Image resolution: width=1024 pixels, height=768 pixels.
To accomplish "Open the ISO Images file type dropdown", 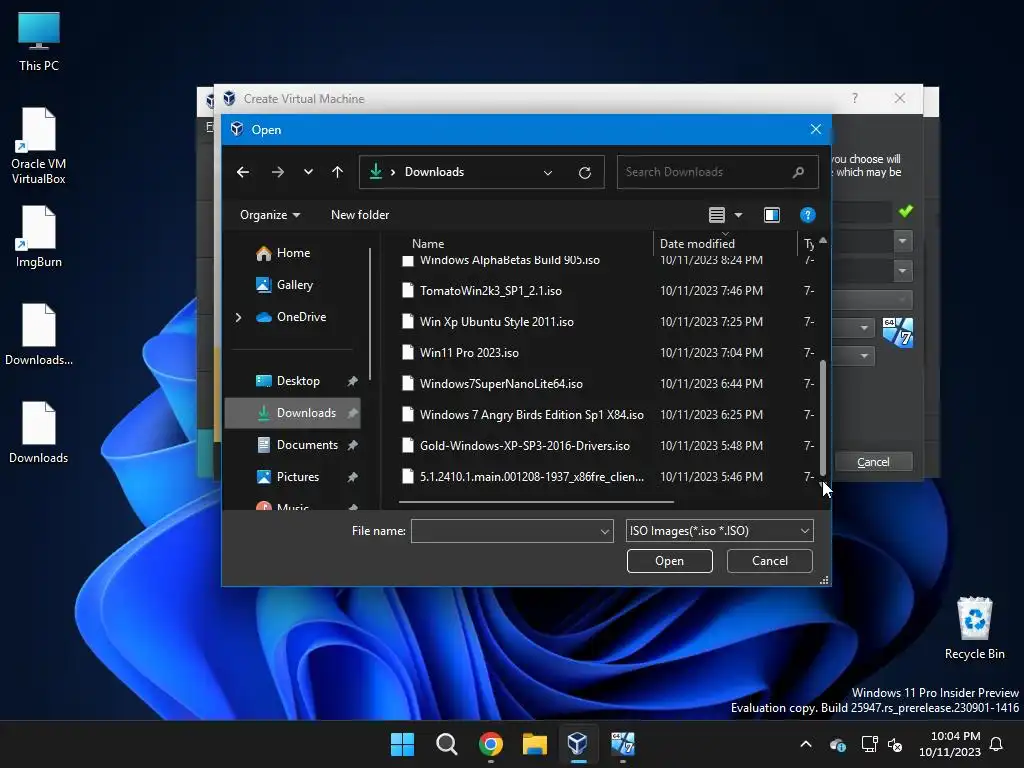I will pos(719,531).
